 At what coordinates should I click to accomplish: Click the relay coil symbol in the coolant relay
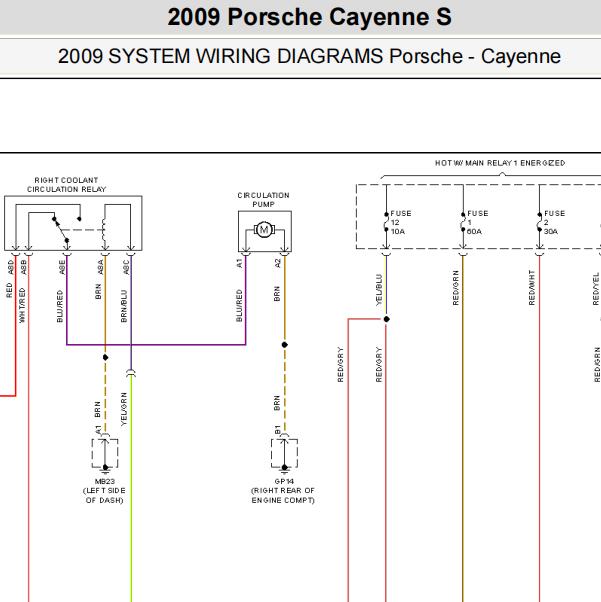point(104,230)
